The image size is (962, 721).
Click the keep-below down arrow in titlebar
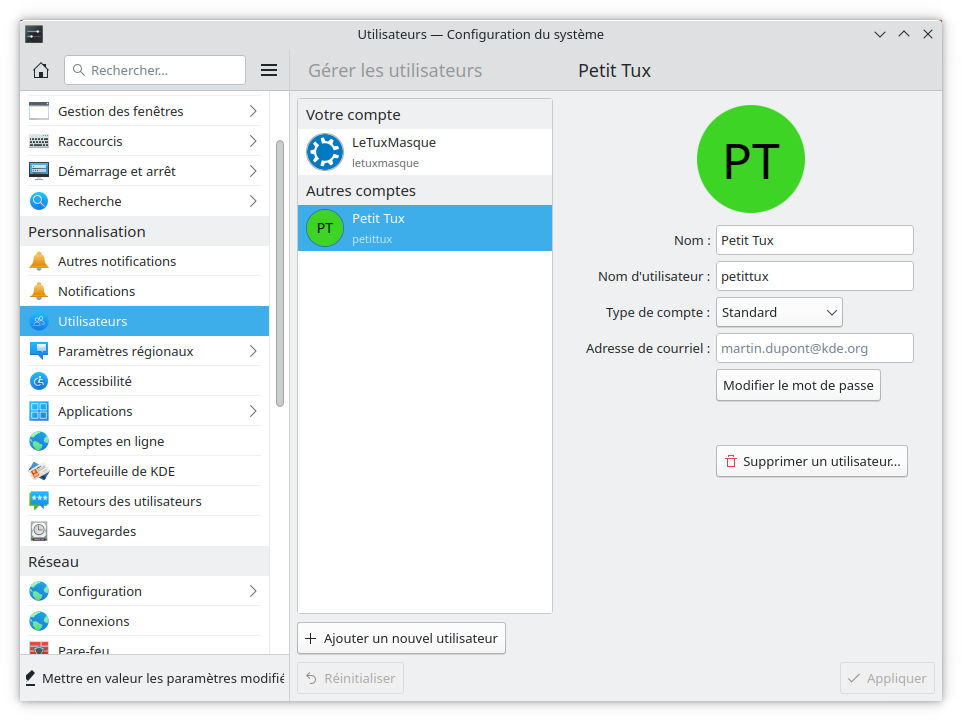click(880, 34)
